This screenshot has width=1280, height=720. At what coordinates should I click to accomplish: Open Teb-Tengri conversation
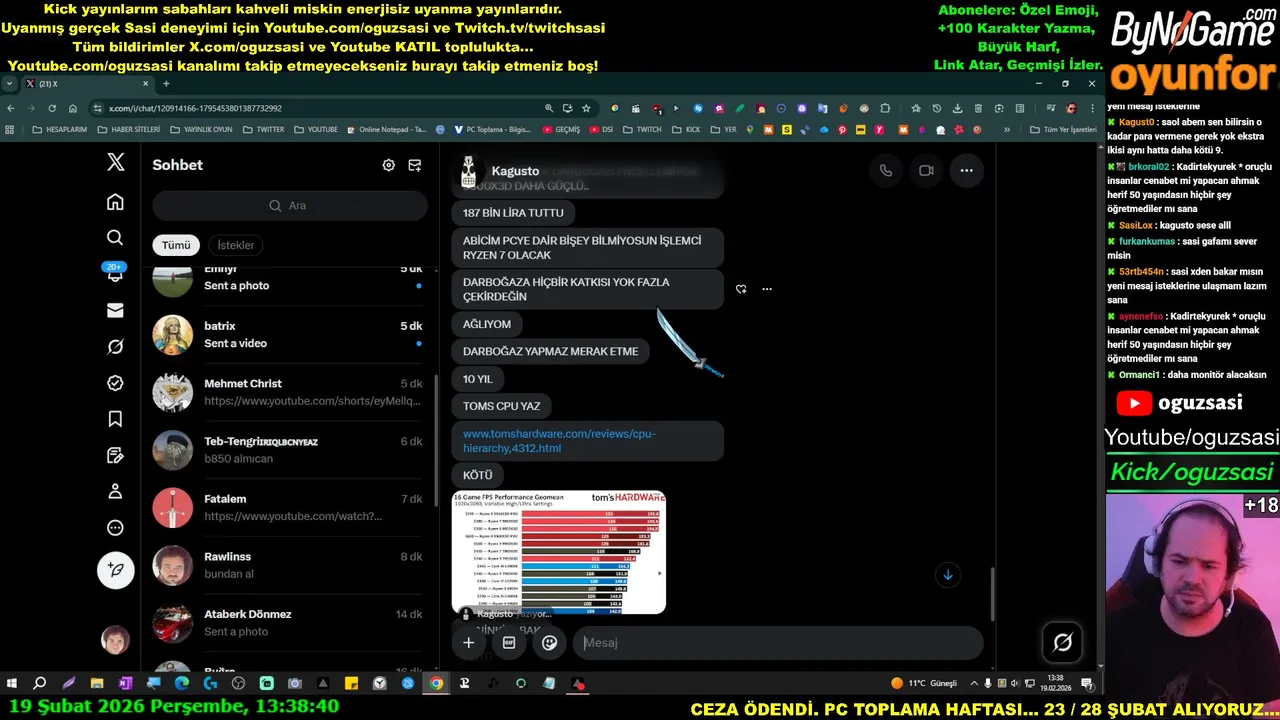(x=289, y=450)
